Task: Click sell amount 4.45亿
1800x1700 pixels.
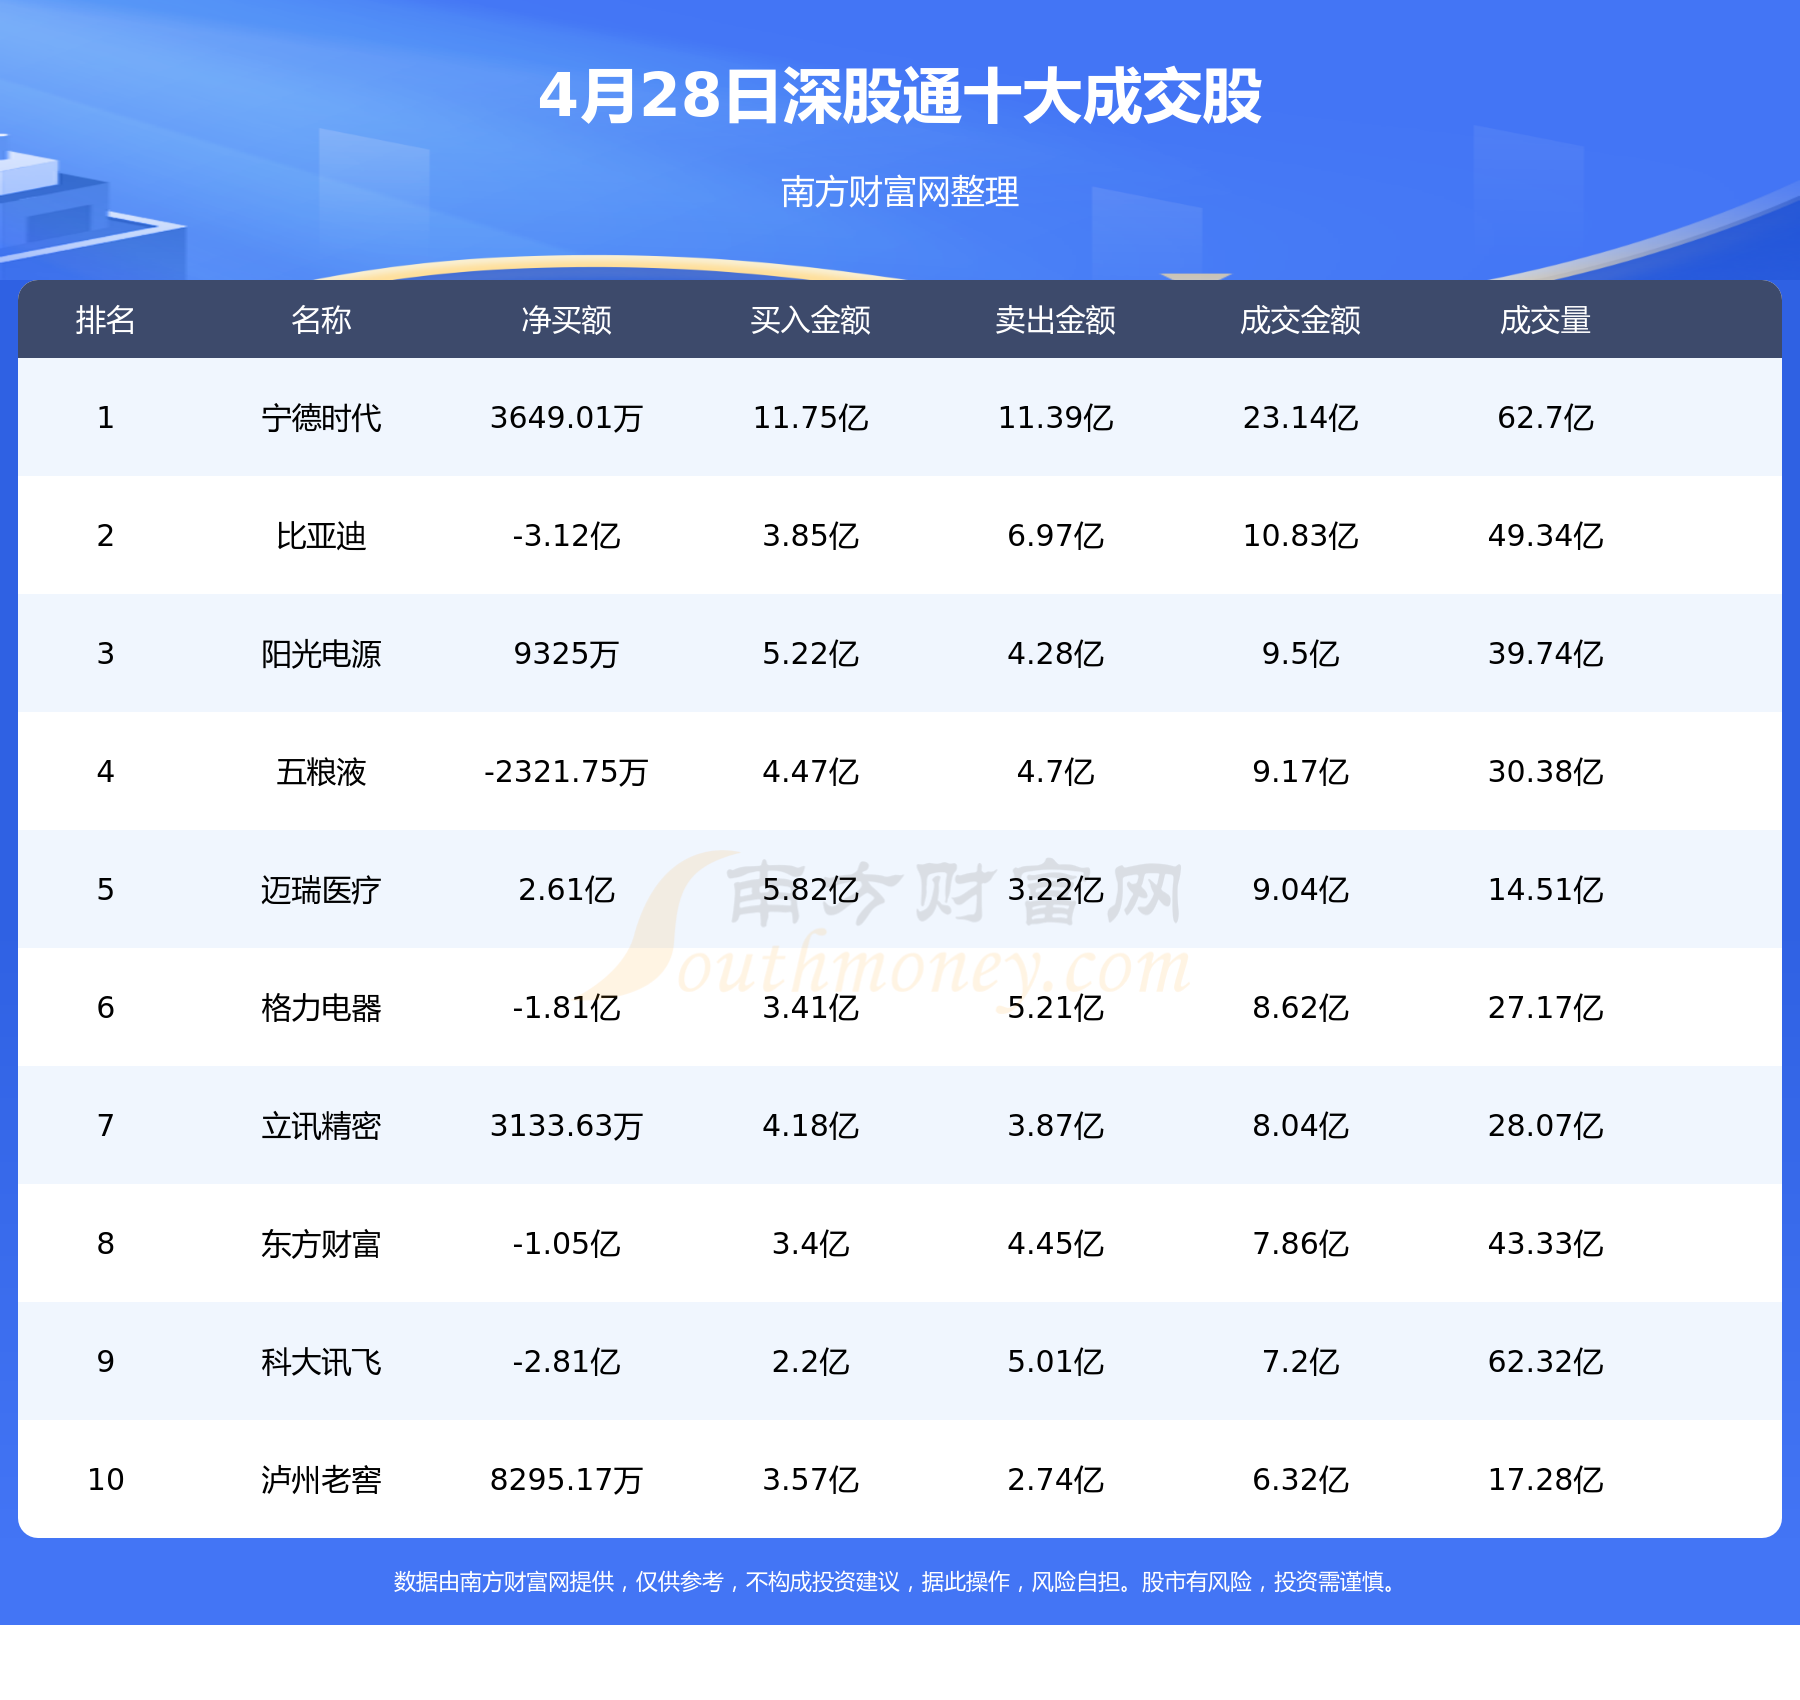Action: (x=1056, y=1244)
